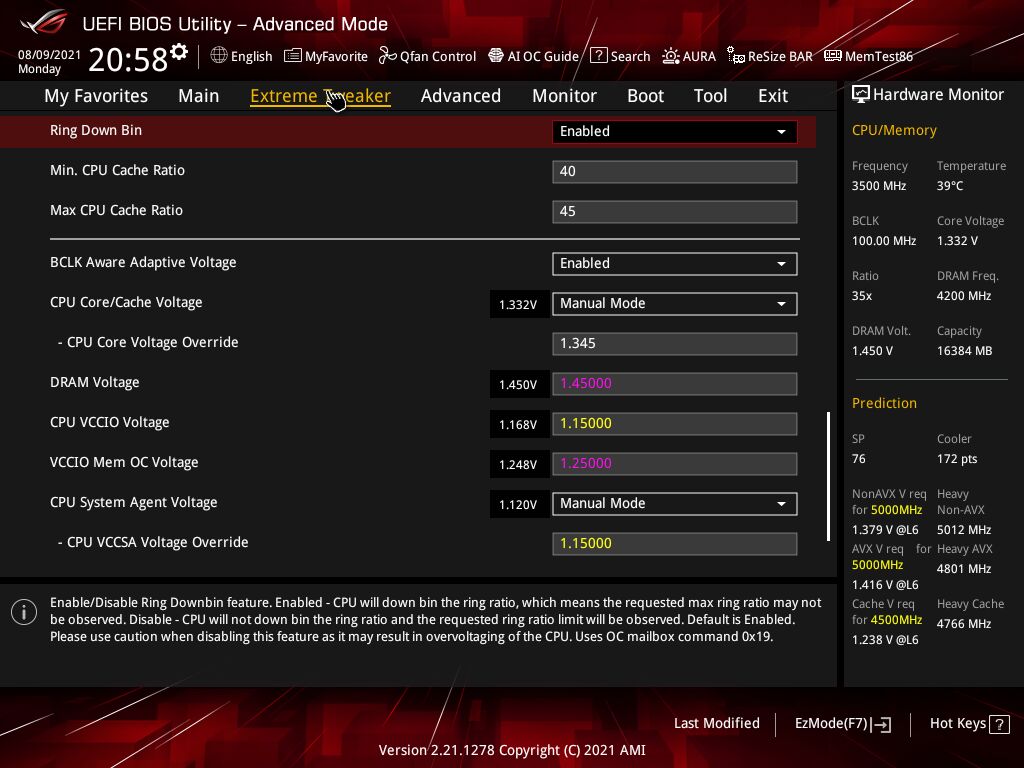Switch to EzMode(F7)
1024x768 pixels.
coord(842,724)
